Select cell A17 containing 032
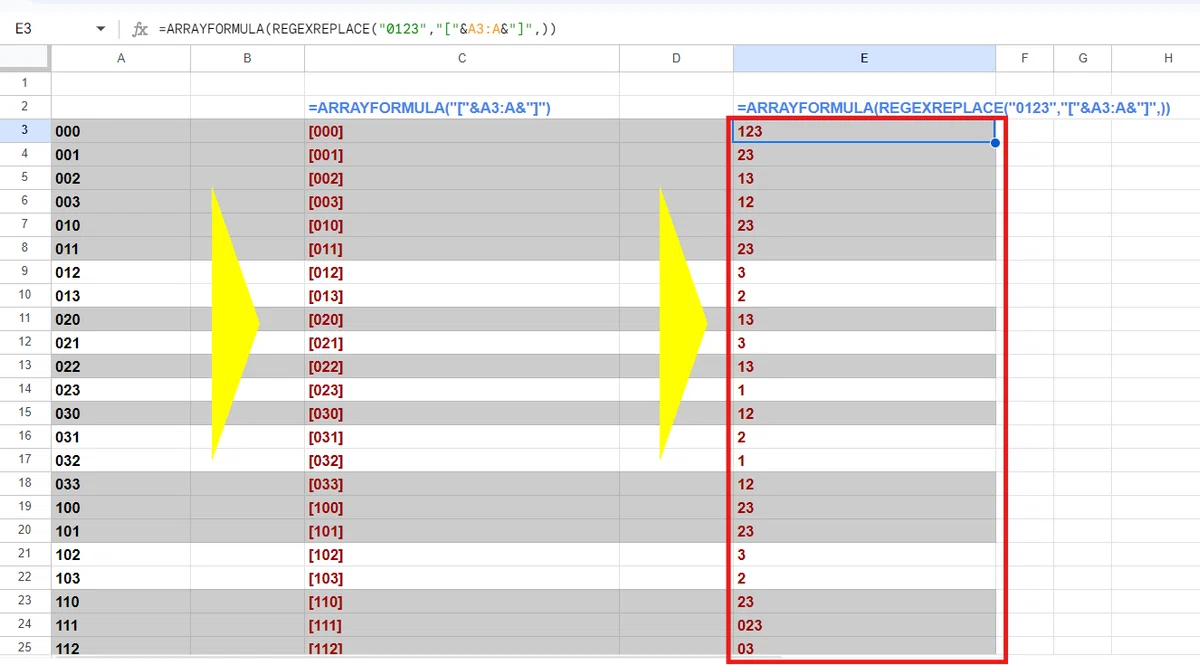Screen dimensions: 1200x665 tap(121, 460)
